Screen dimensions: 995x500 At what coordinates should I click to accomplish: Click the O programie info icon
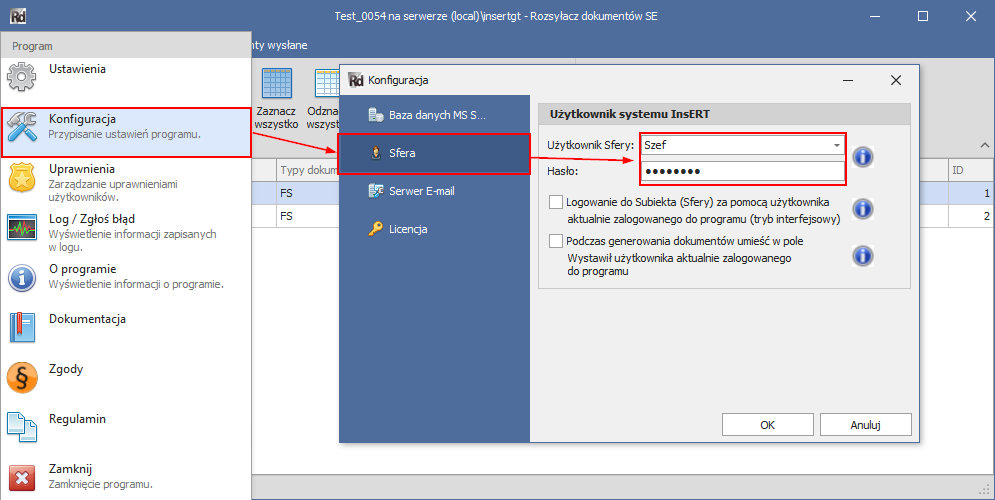(22, 277)
